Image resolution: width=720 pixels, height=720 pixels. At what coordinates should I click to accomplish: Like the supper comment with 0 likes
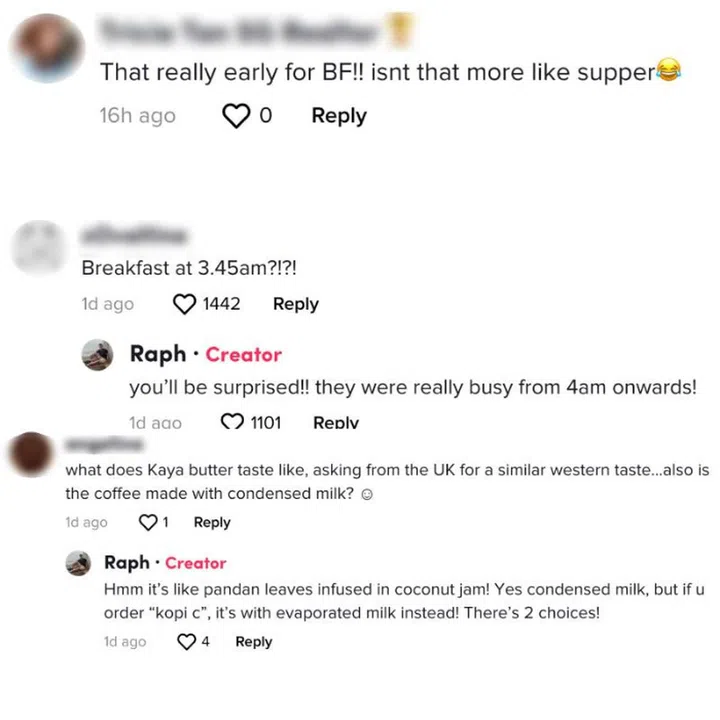(236, 116)
